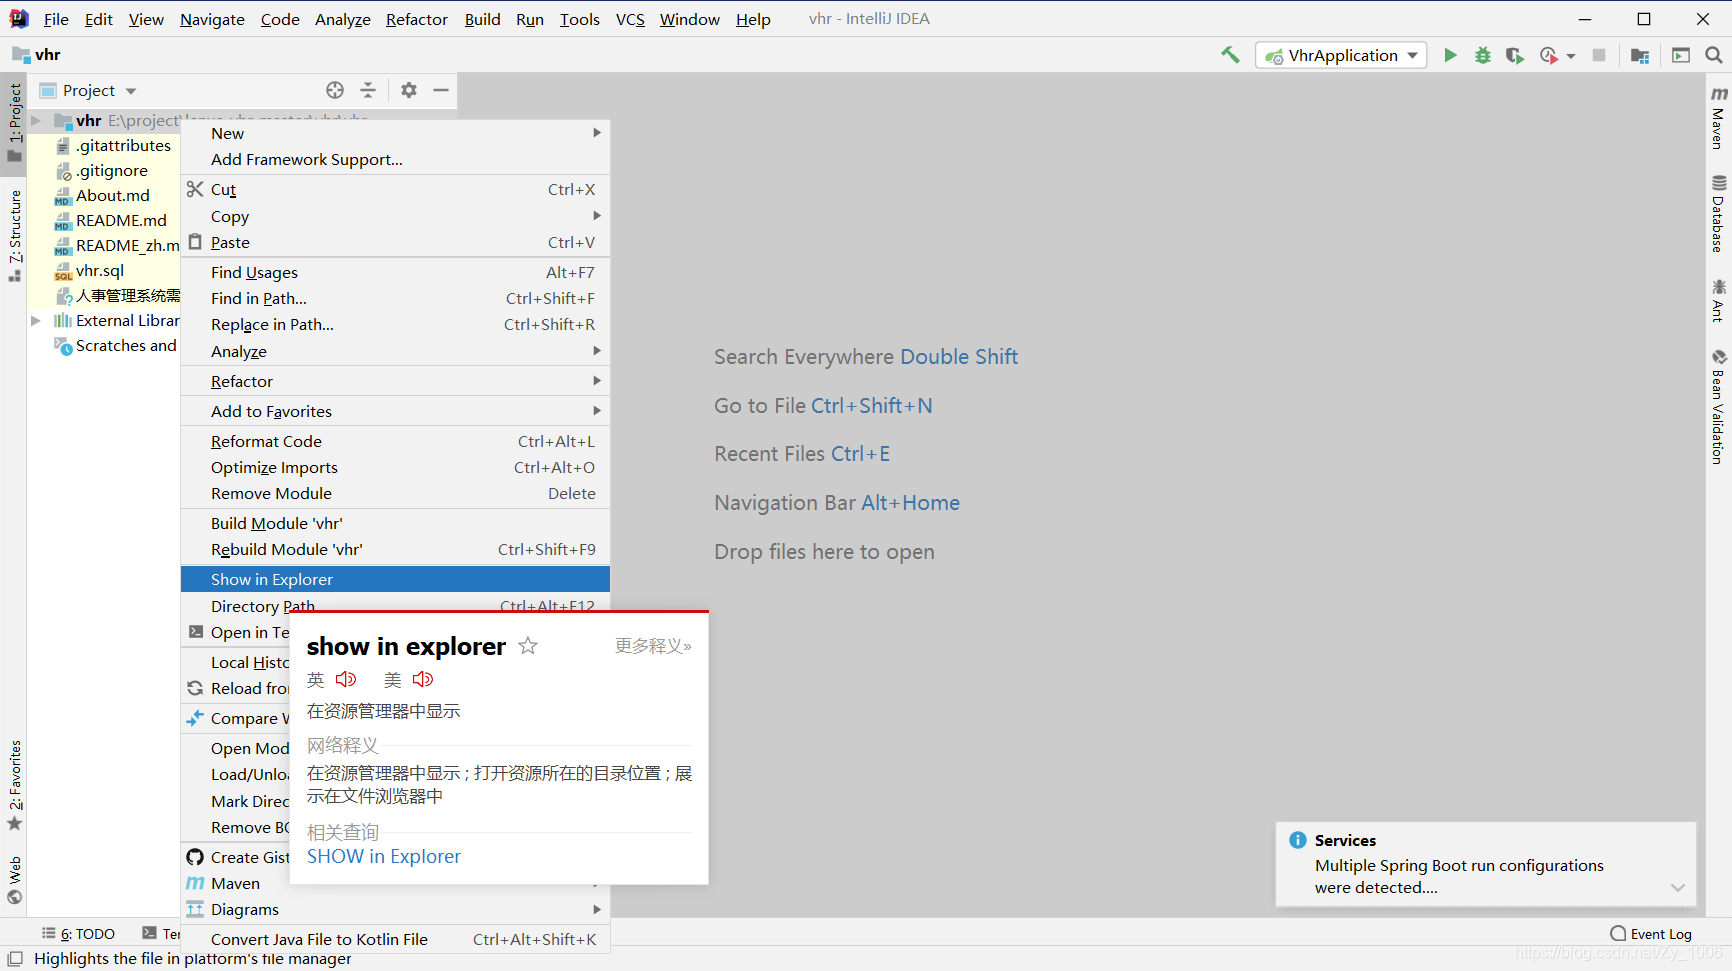The width and height of the screenshot is (1732, 971).
Task: Select Rebuild Module 'vhr'
Action: click(x=395, y=549)
